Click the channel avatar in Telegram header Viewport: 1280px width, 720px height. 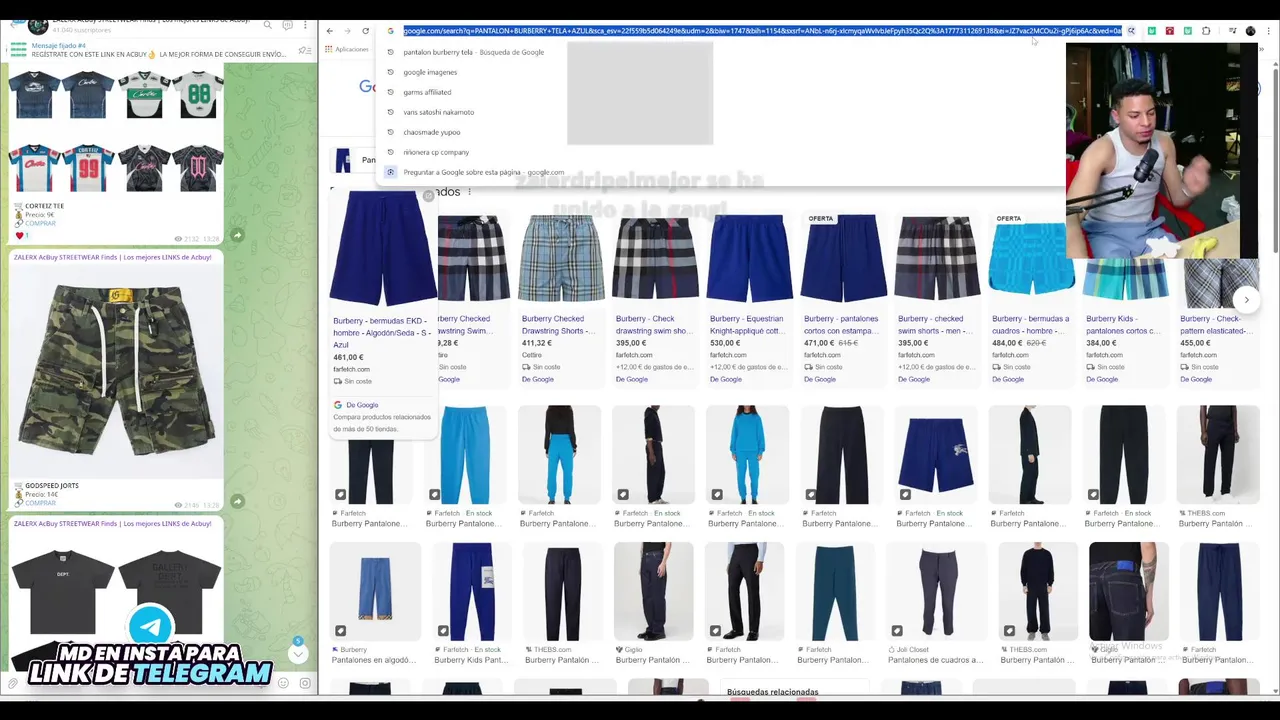click(x=37, y=25)
